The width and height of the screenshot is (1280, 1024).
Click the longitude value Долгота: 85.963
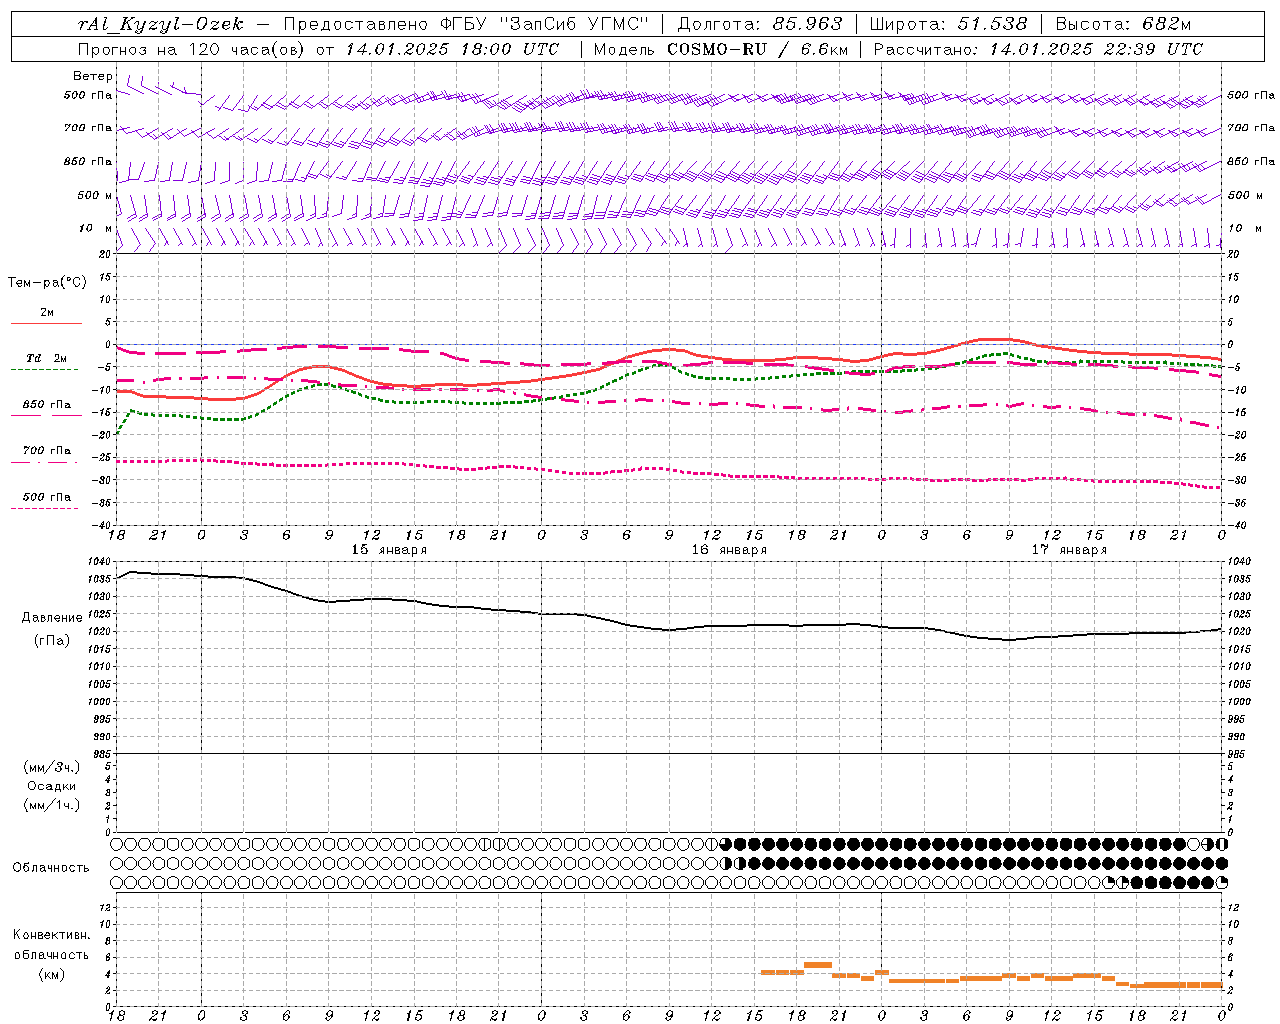click(x=760, y=24)
